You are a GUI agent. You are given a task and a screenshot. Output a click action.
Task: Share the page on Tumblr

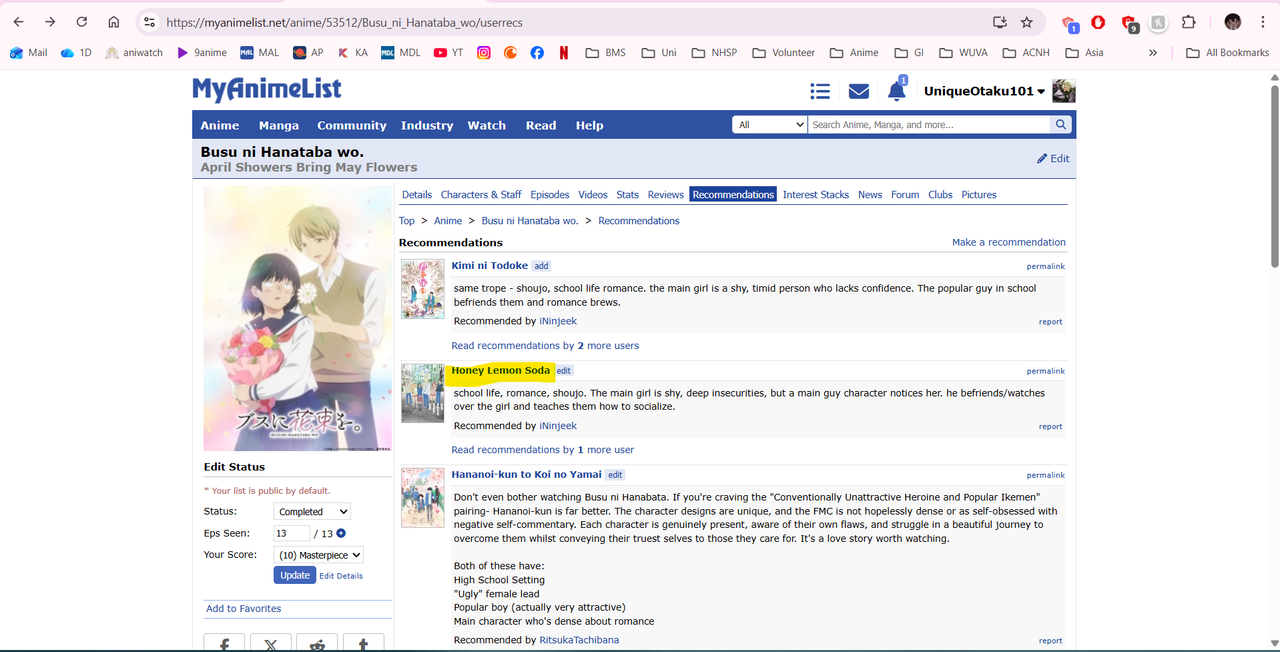[363, 643]
